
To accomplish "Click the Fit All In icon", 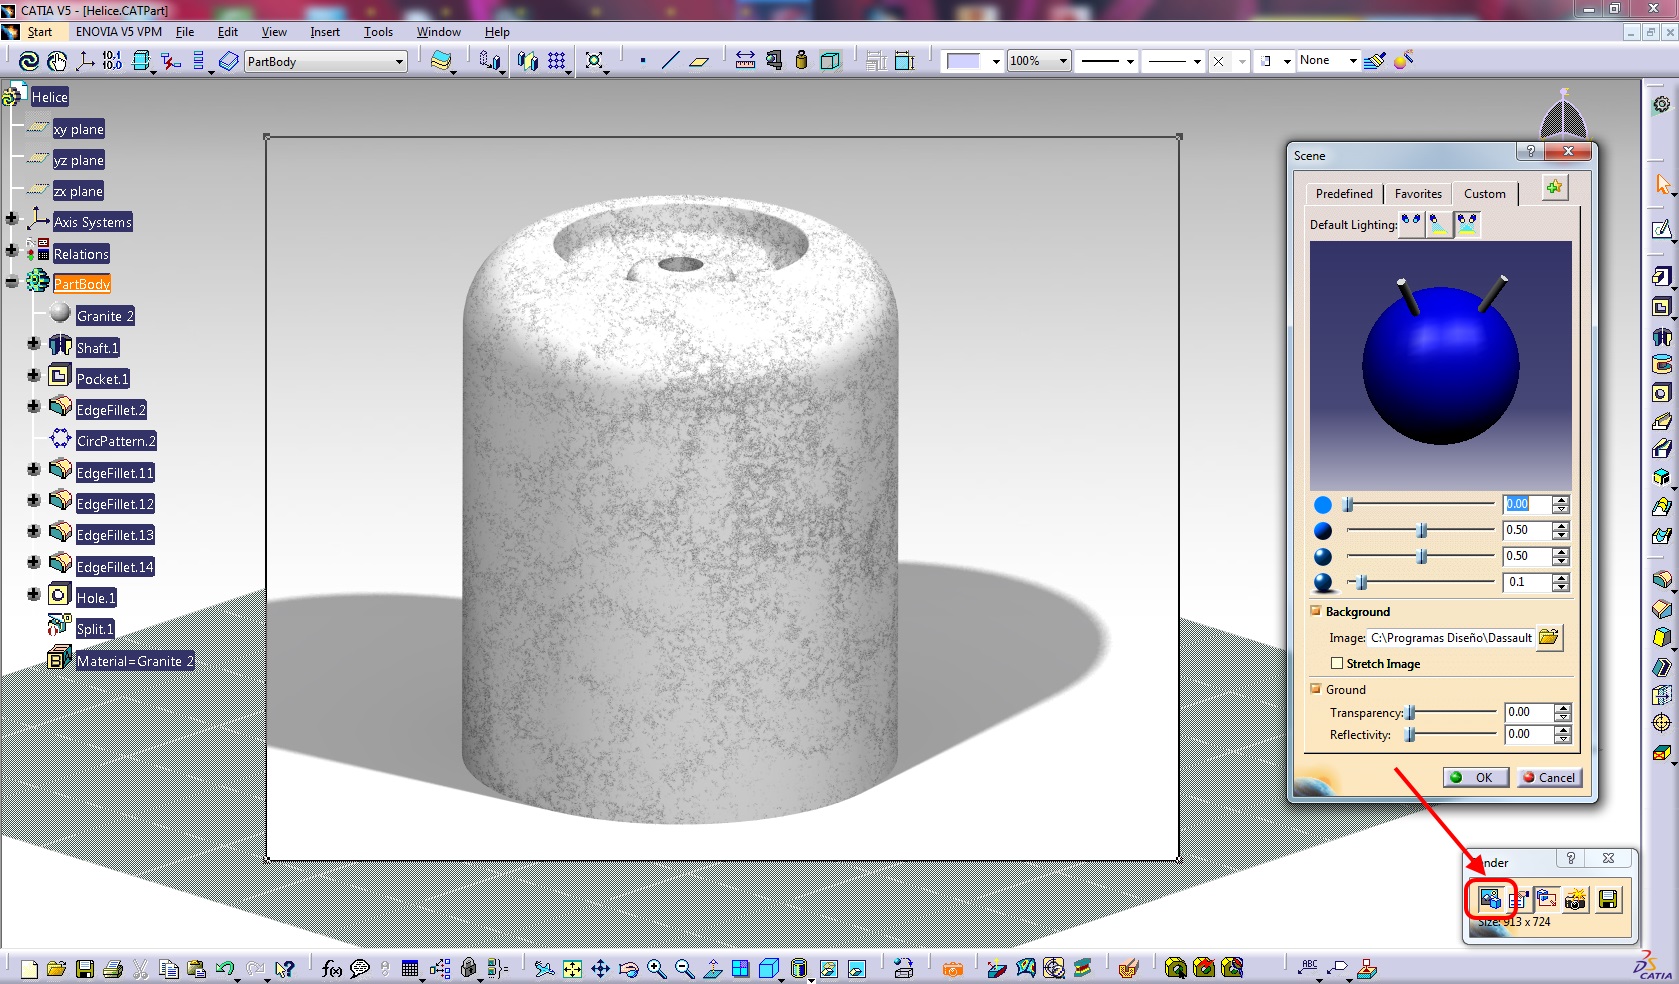I will pyautogui.click(x=572, y=968).
